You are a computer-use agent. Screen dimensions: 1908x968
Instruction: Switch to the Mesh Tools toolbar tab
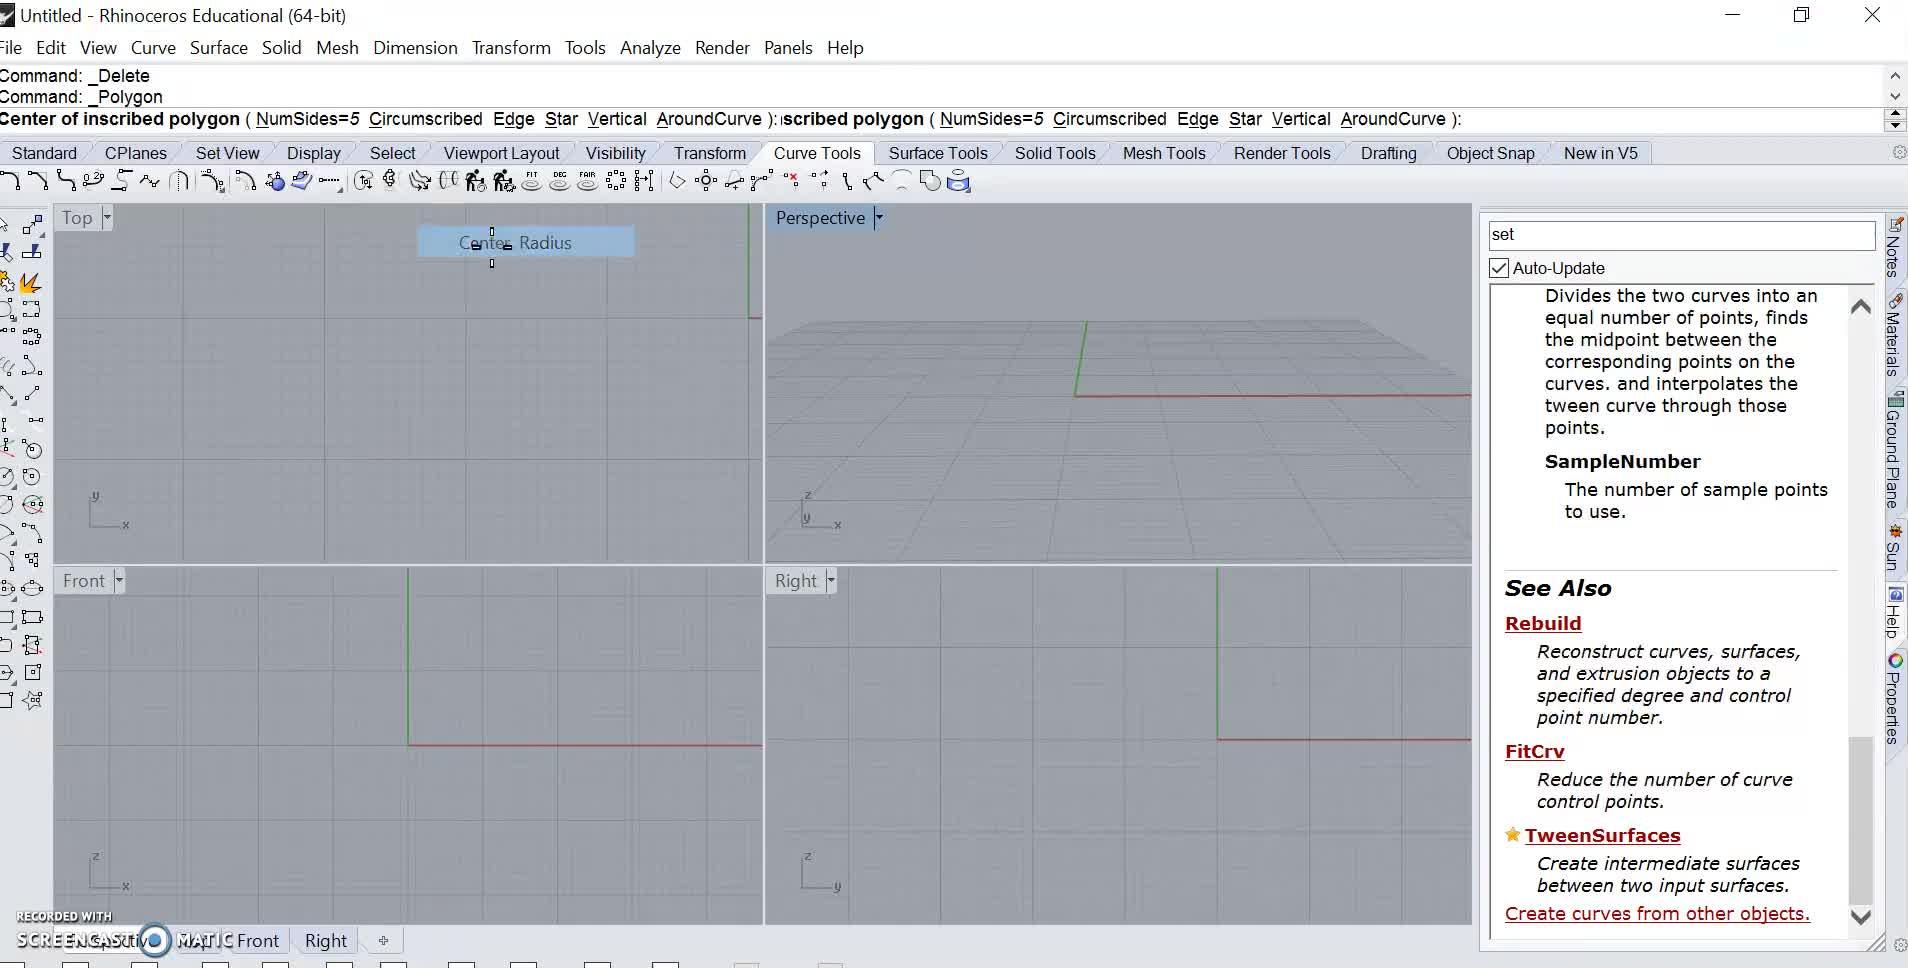(1164, 153)
